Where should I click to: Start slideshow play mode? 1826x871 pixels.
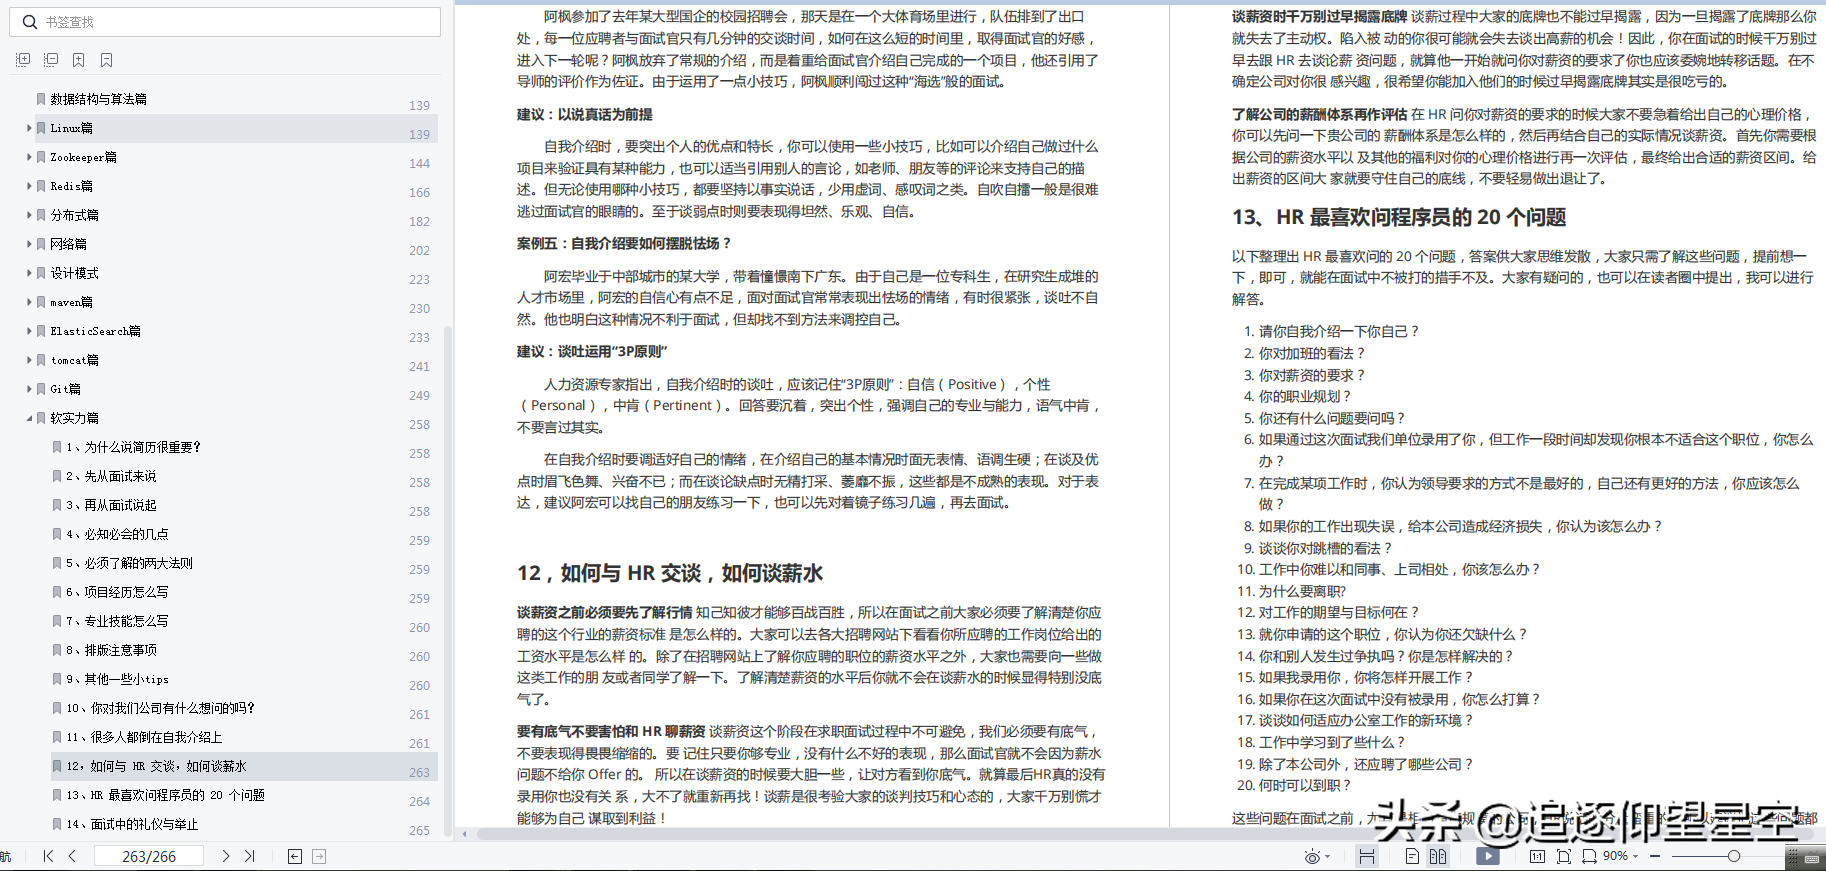(x=1488, y=856)
